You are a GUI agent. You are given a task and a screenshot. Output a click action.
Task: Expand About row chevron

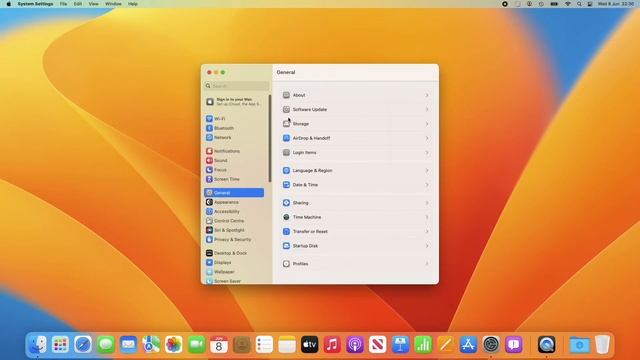427,95
